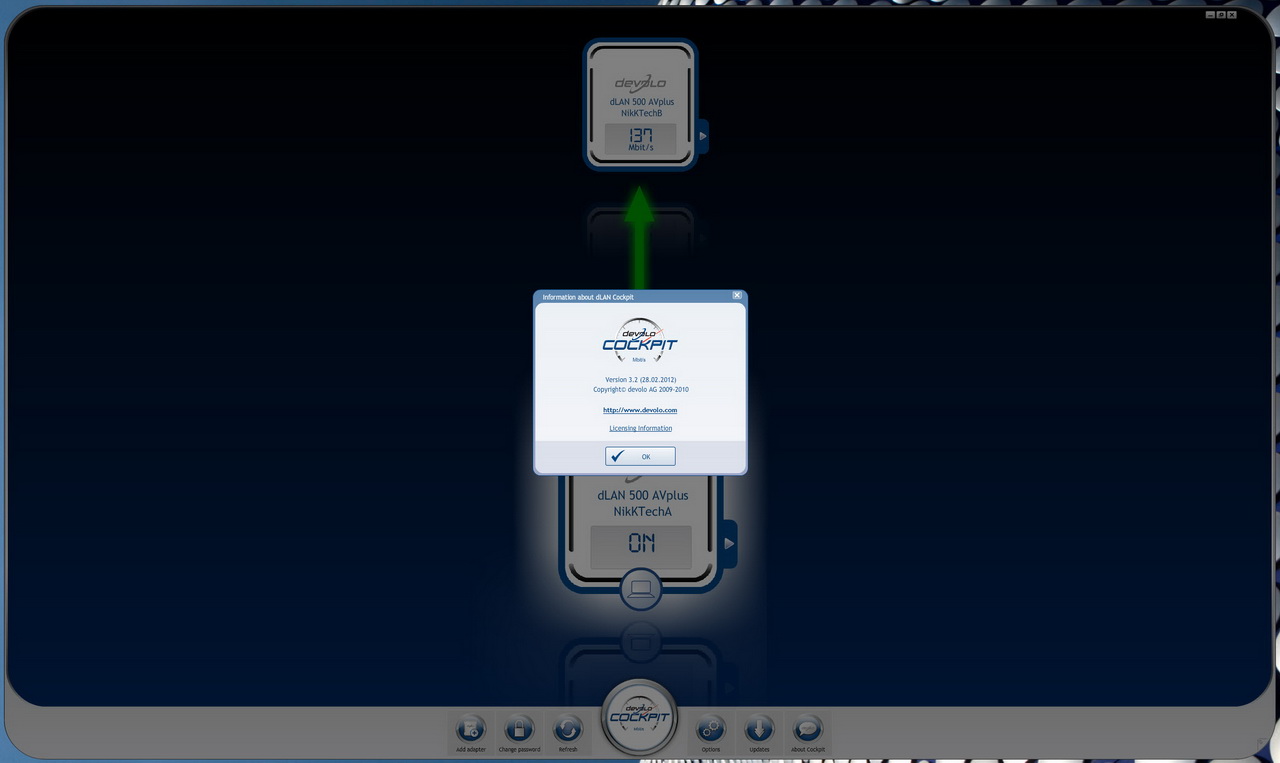Click the Refresh arrows icon
This screenshot has width=1280, height=763.
568,729
